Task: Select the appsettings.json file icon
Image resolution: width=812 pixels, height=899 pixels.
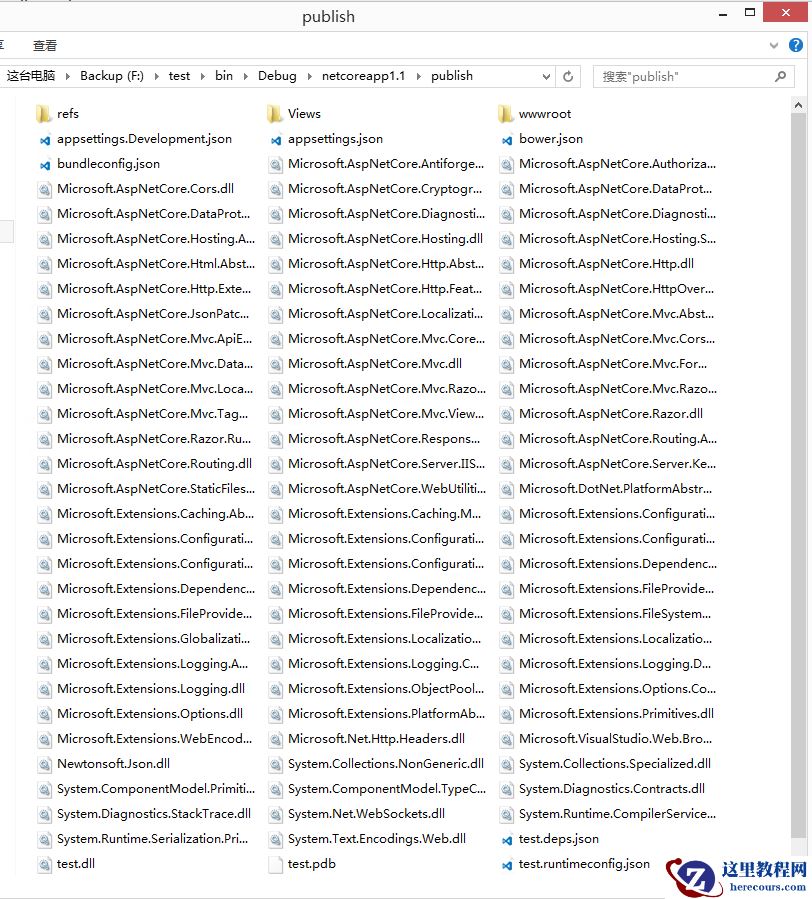Action: (276, 139)
